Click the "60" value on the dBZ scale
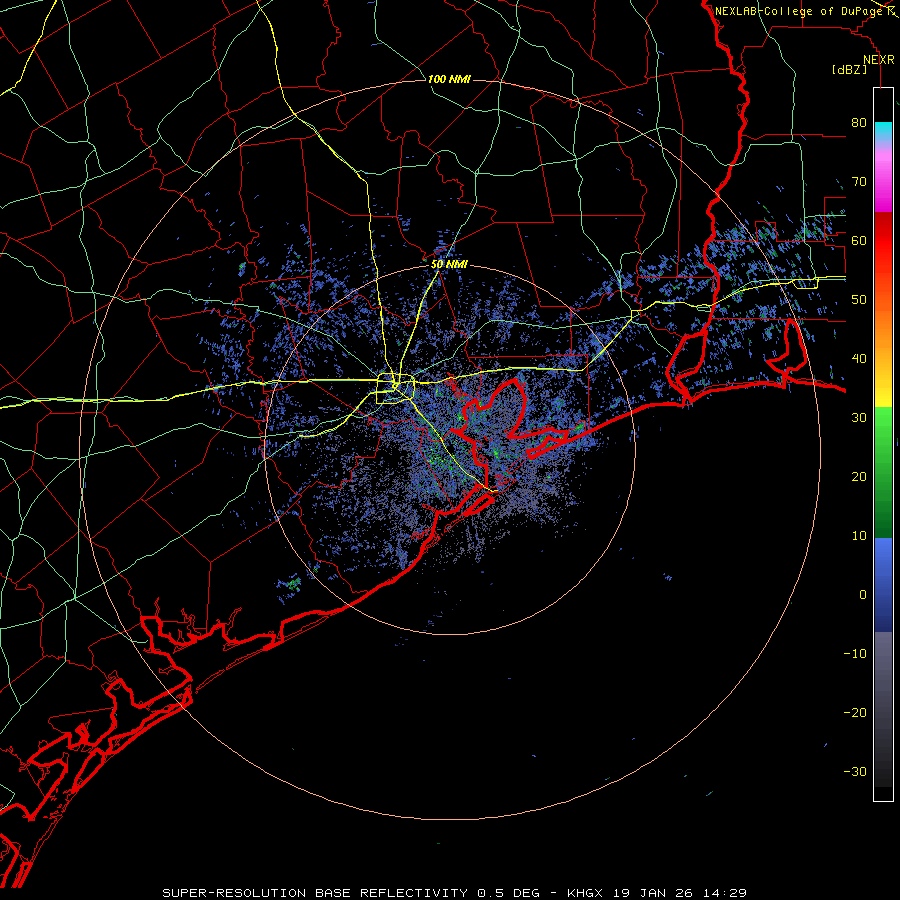This screenshot has width=900, height=900. click(859, 240)
